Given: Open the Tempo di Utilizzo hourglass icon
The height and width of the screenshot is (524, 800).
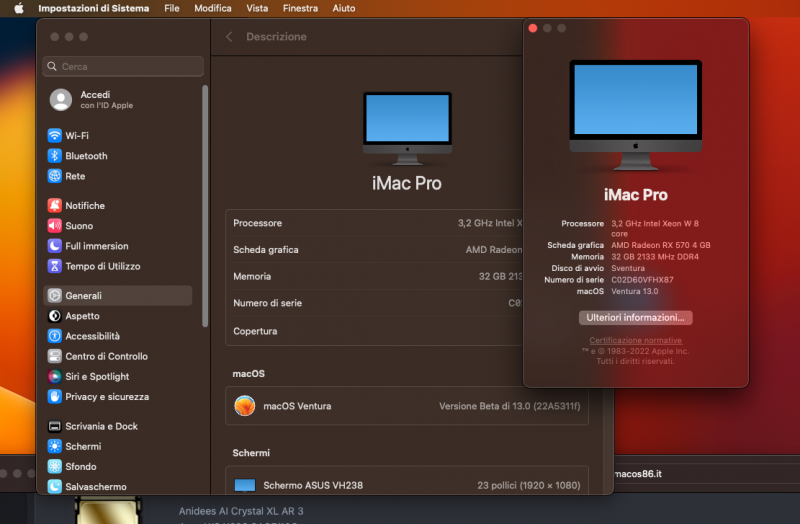Looking at the screenshot, I should coord(55,266).
